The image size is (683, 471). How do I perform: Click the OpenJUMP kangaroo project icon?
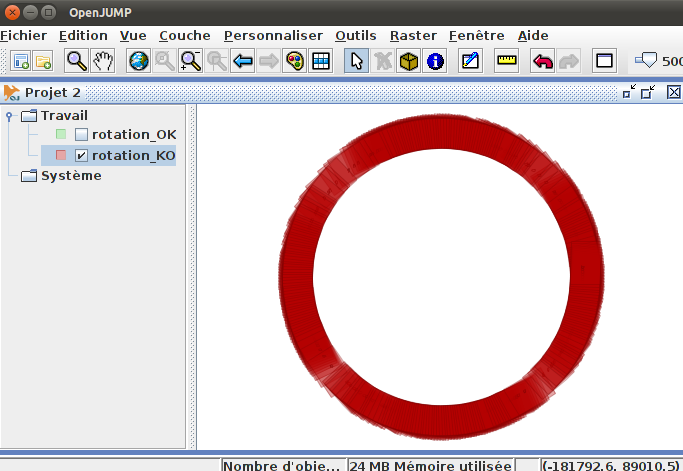[12, 92]
